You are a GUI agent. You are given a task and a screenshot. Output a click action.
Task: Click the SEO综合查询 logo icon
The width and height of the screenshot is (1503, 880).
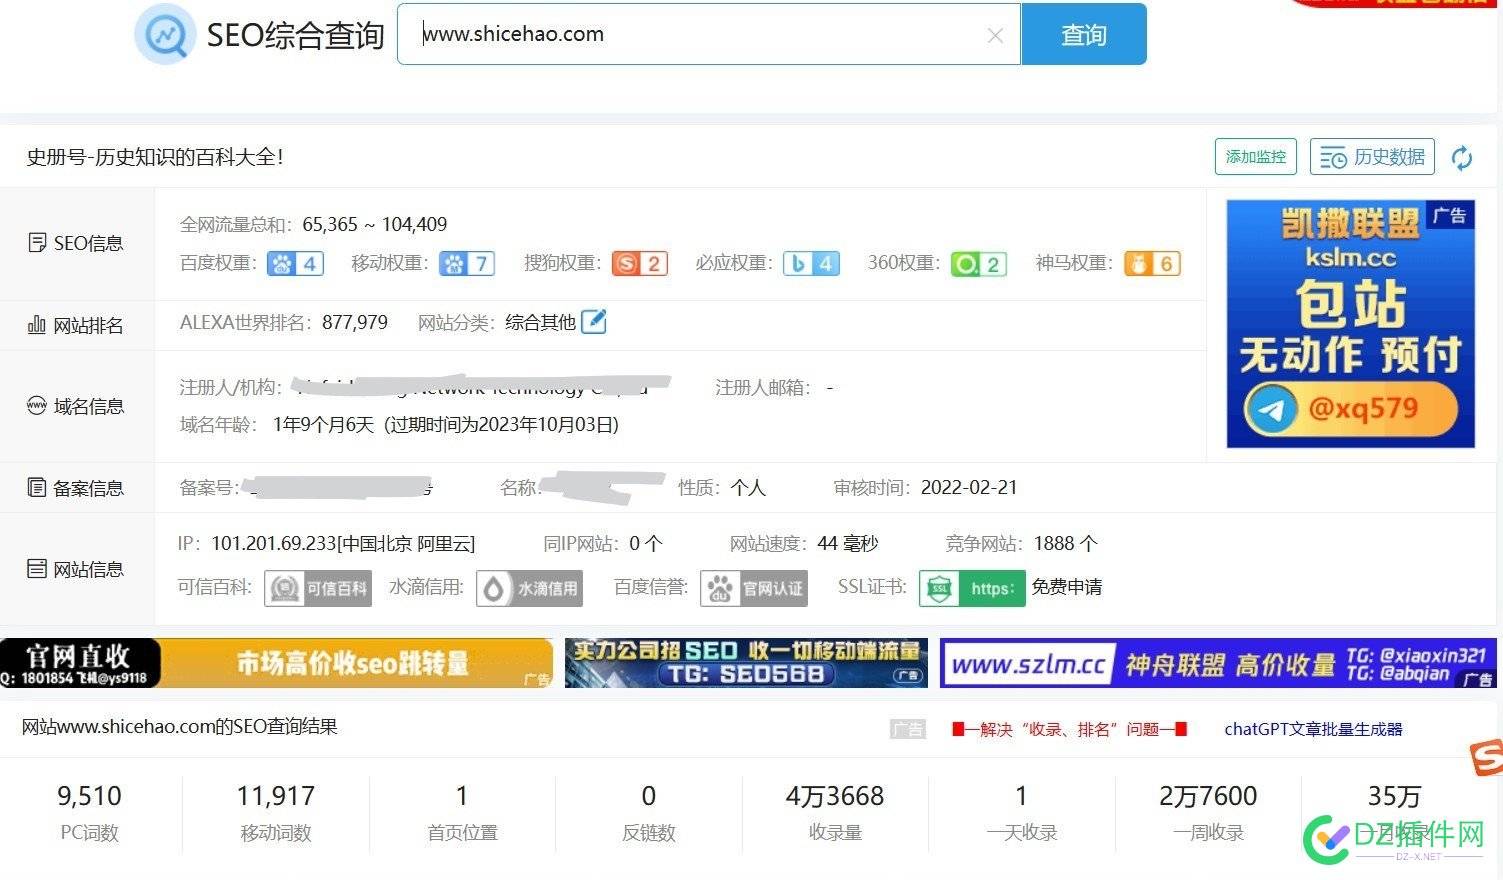[164, 35]
